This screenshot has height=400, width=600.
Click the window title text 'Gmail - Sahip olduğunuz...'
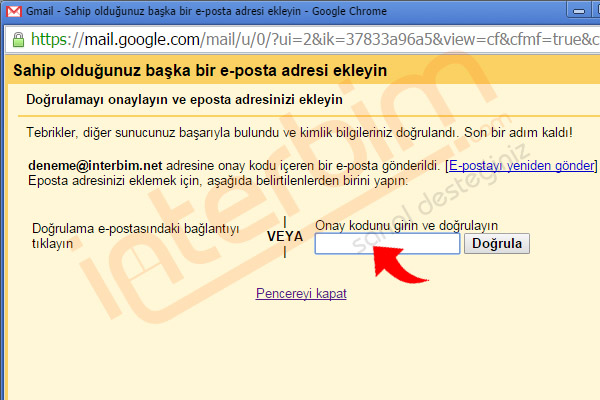point(206,11)
